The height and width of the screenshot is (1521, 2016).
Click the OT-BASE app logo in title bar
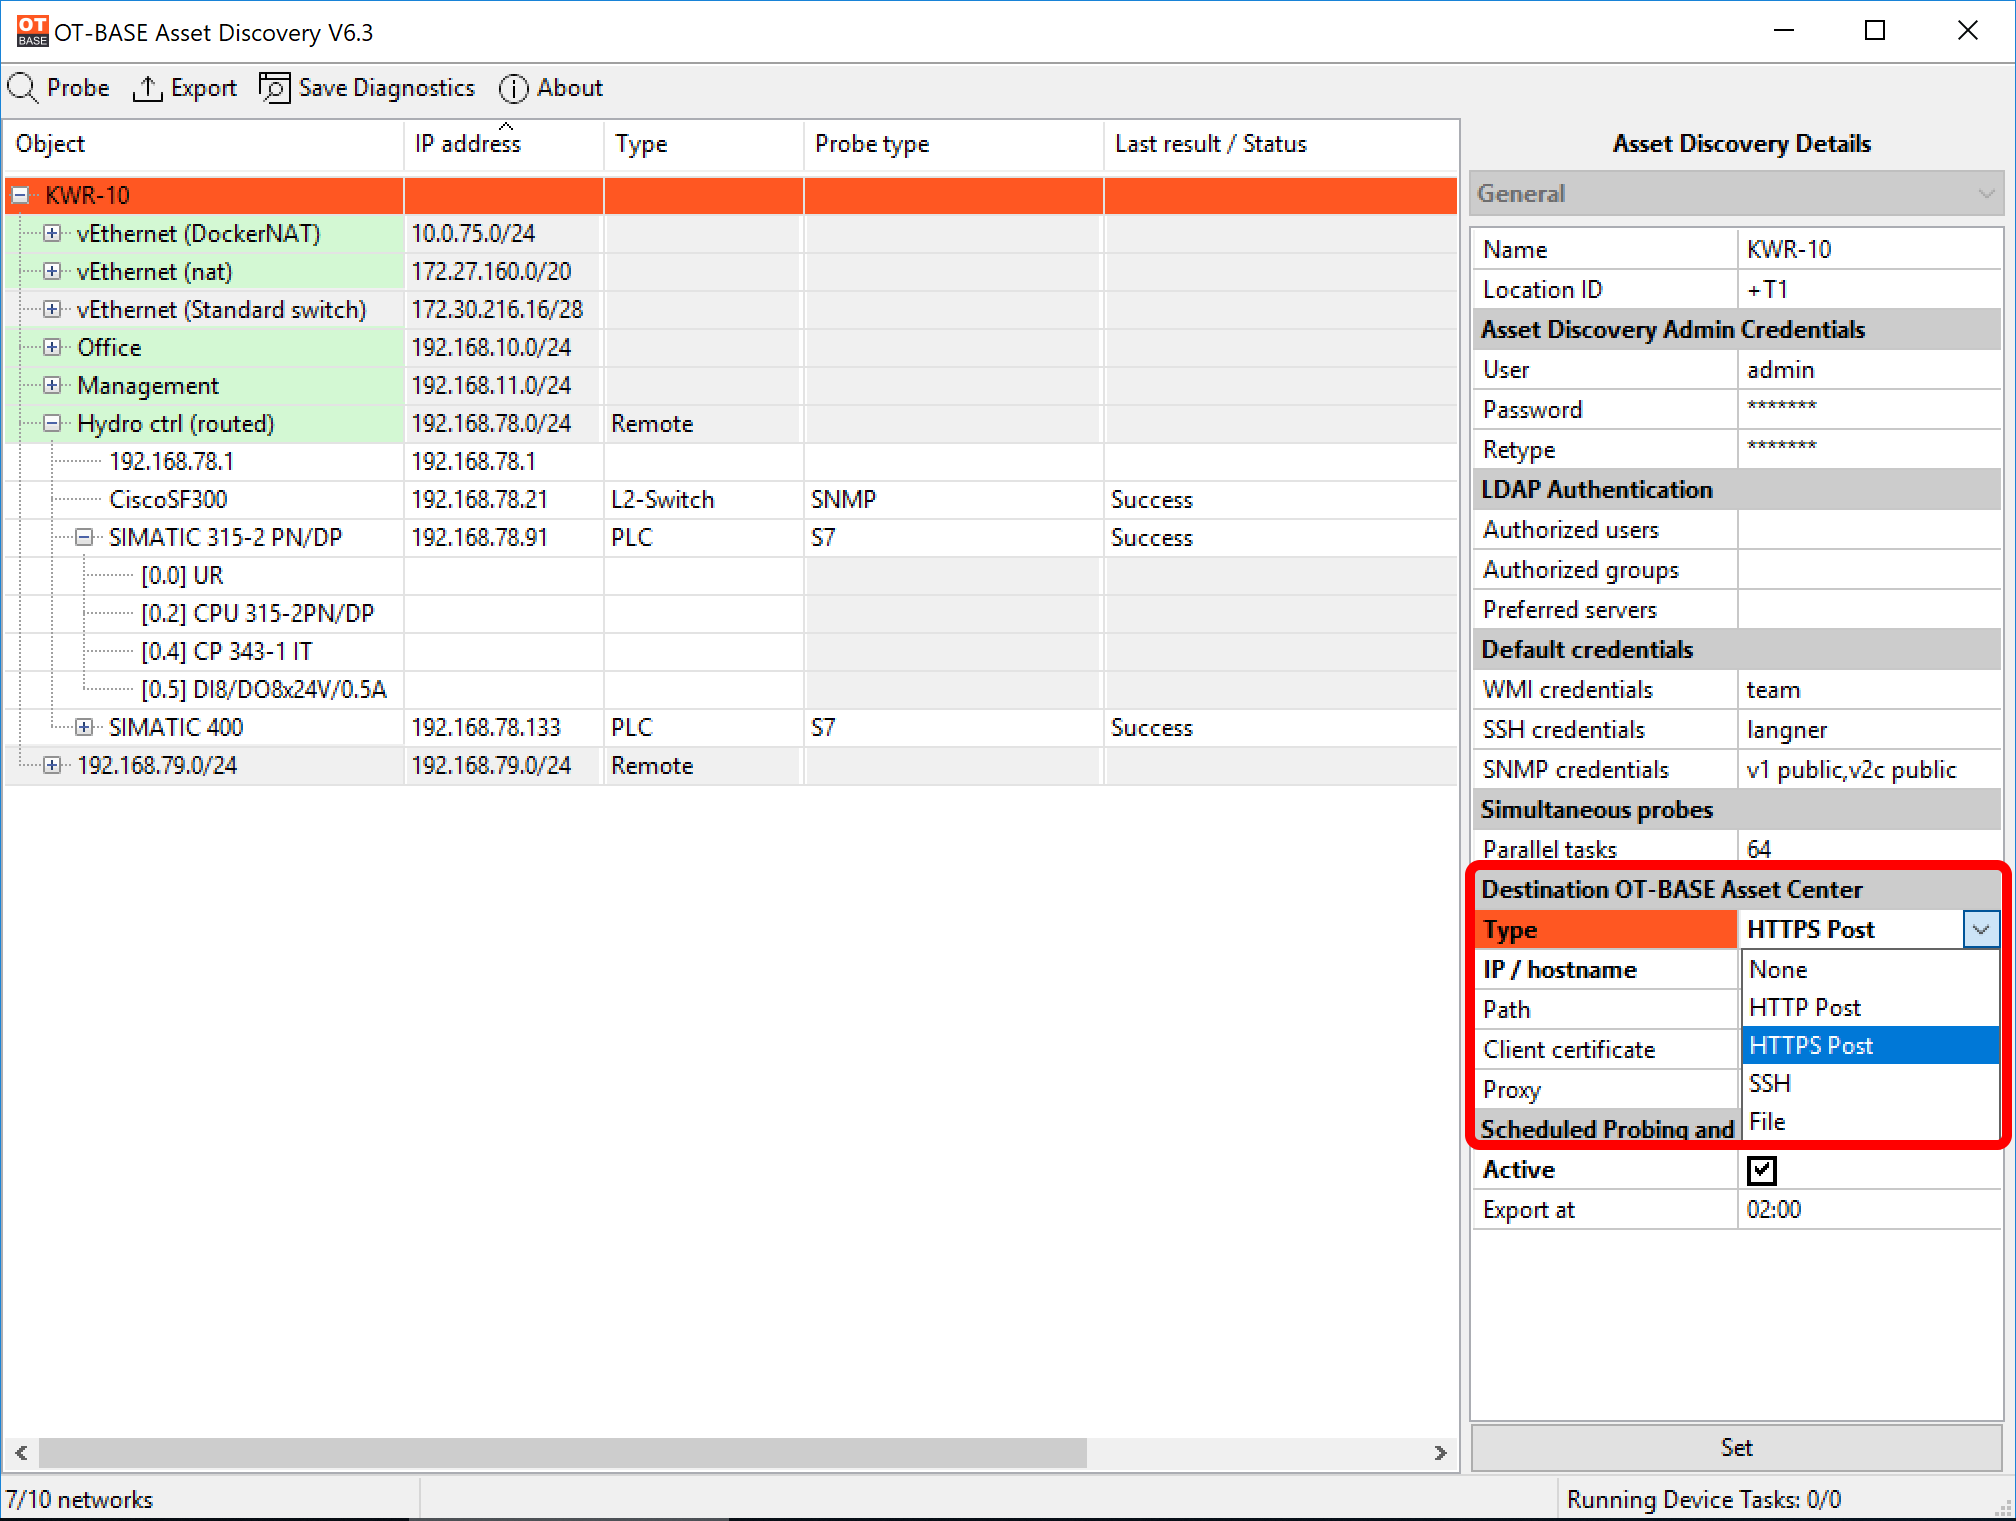pos(32,31)
